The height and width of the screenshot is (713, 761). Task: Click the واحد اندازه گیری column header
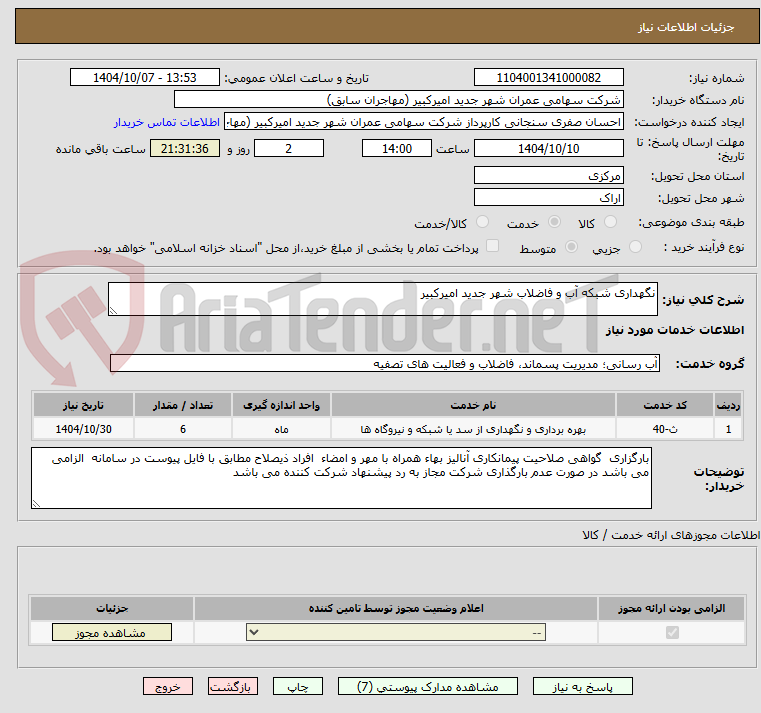[281, 405]
